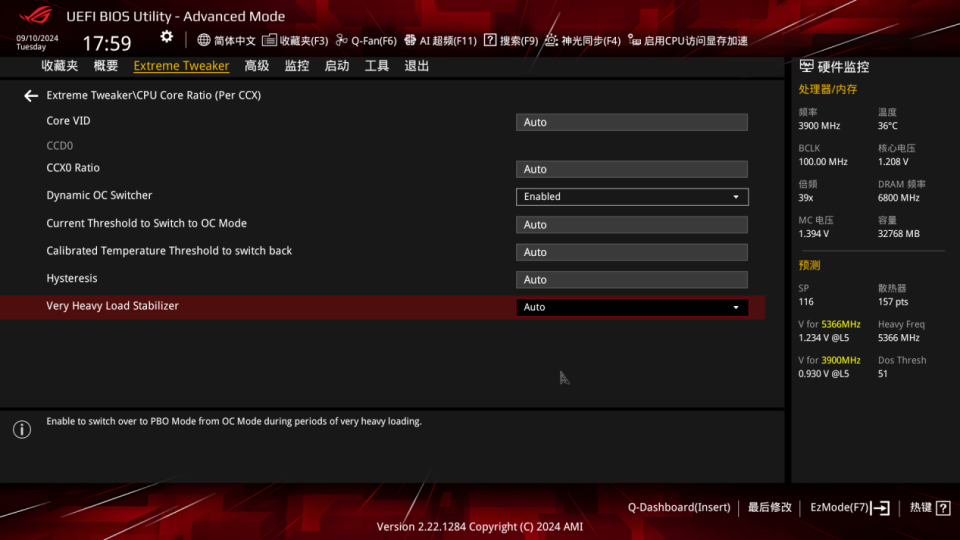The height and width of the screenshot is (540, 960).
Task: Click the hardware monitor icon
Action: [x=806, y=66]
